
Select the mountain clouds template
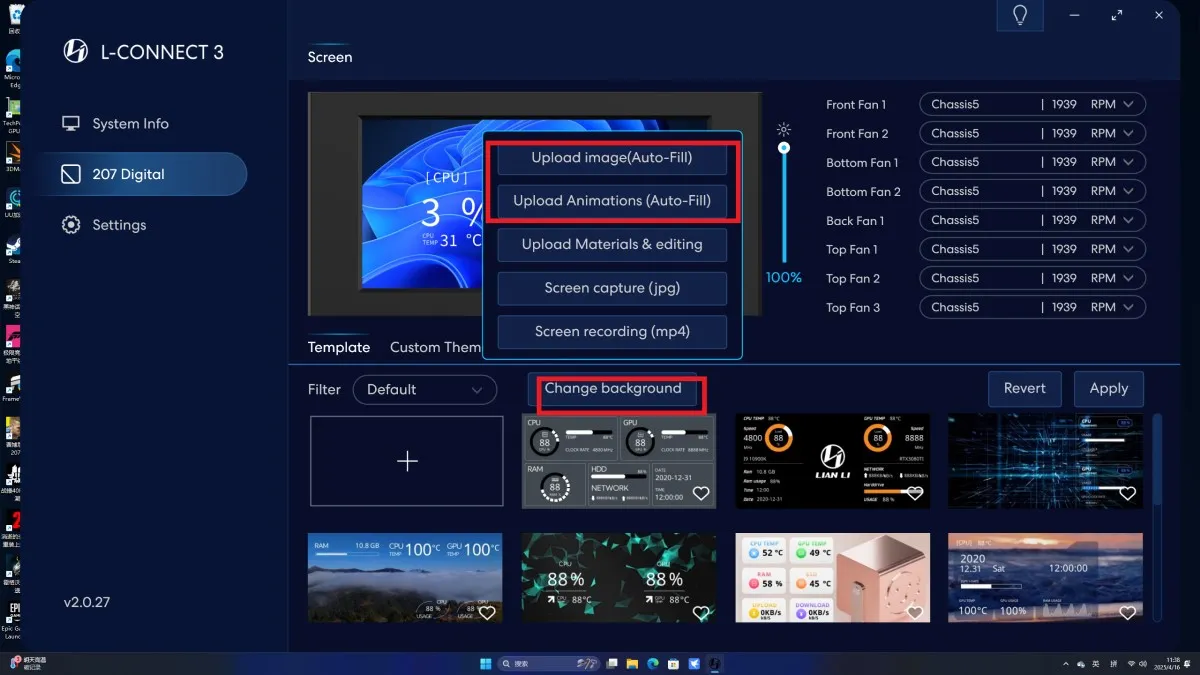405,577
